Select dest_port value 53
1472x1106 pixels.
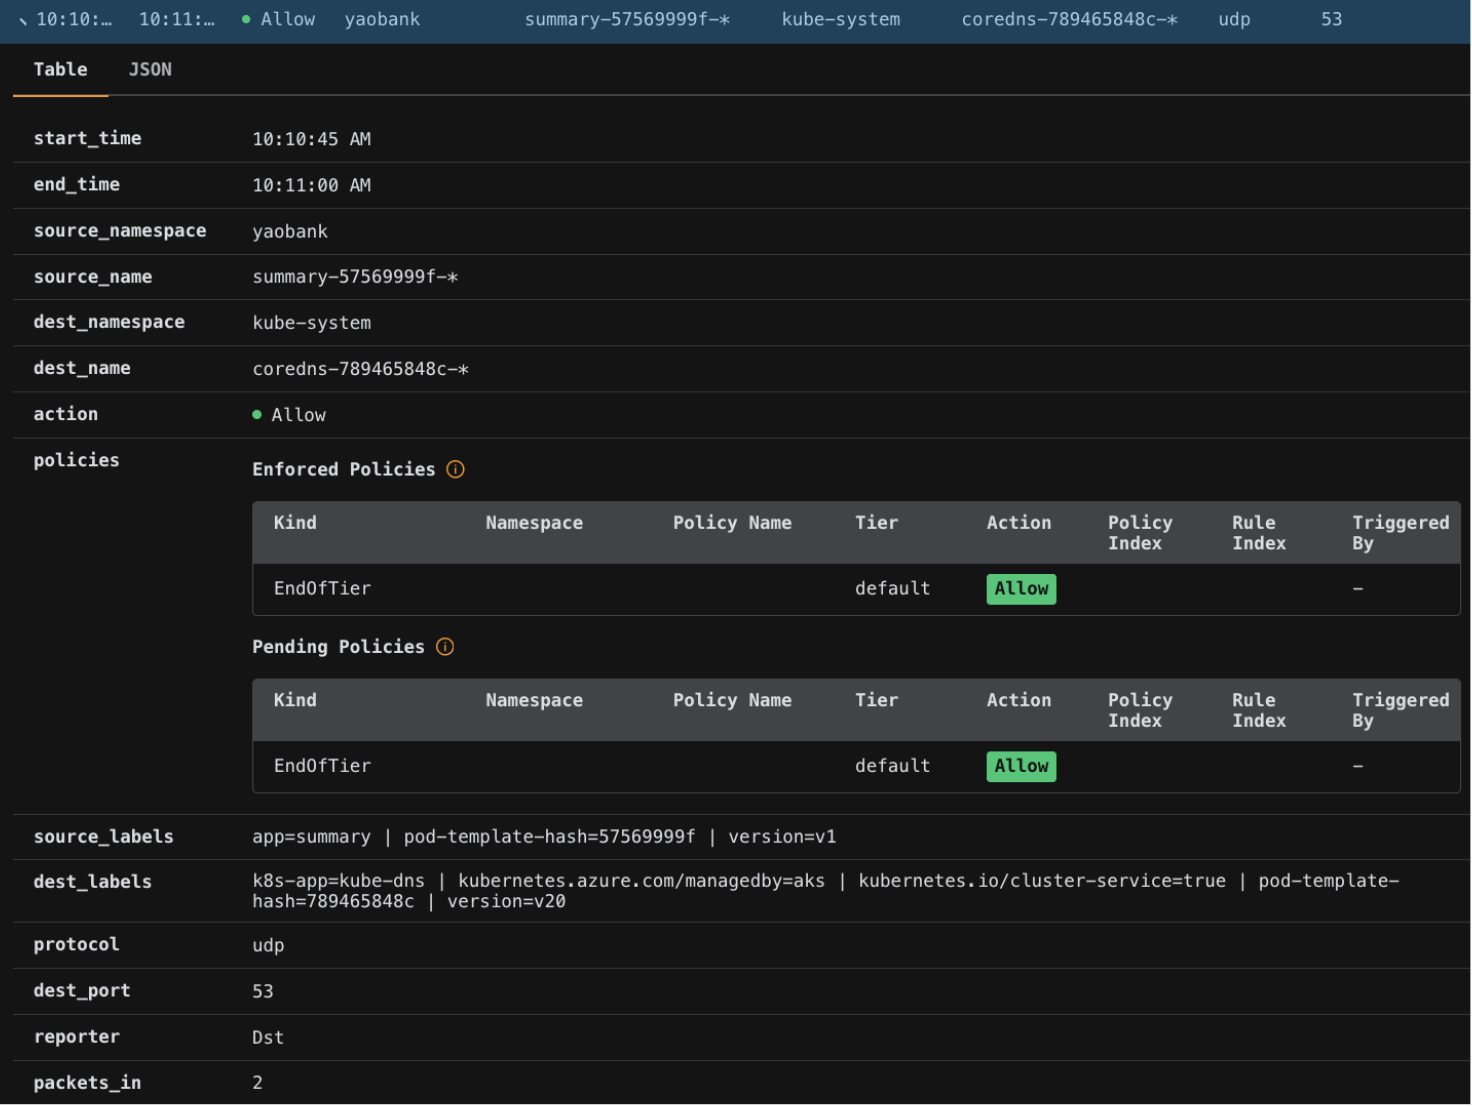[x=263, y=991]
